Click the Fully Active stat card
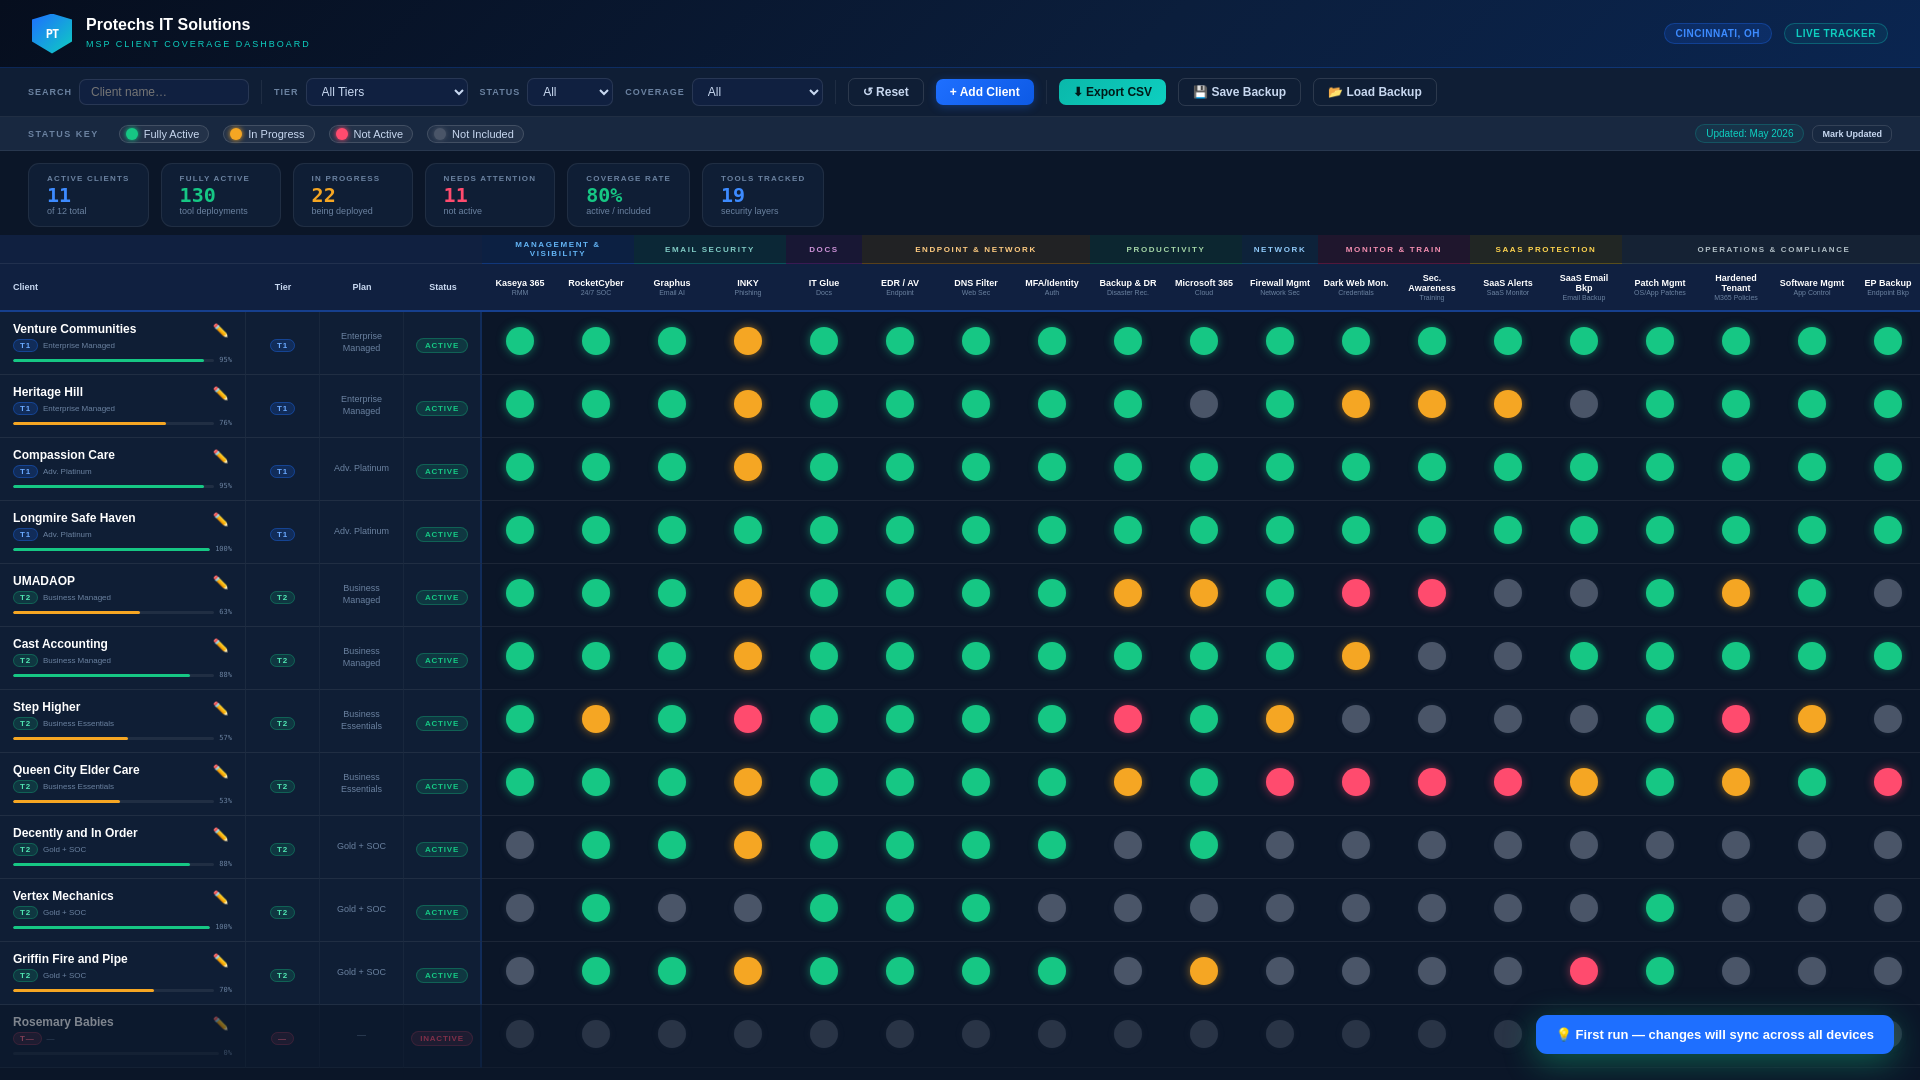1920x1080 pixels. coord(220,195)
